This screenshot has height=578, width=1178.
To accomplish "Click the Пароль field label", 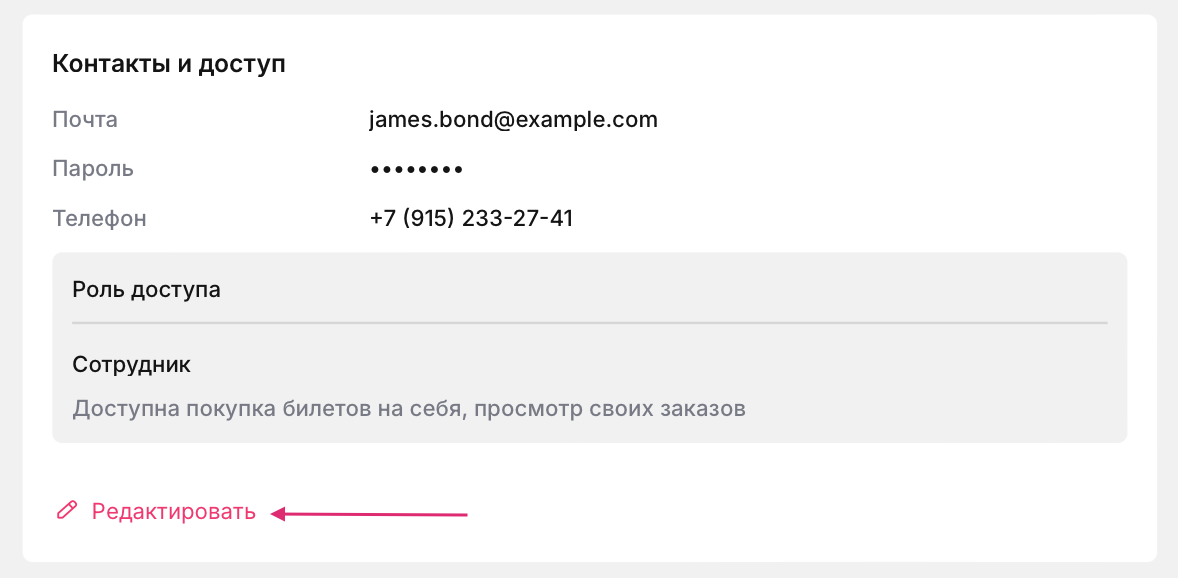I will pos(93,169).
